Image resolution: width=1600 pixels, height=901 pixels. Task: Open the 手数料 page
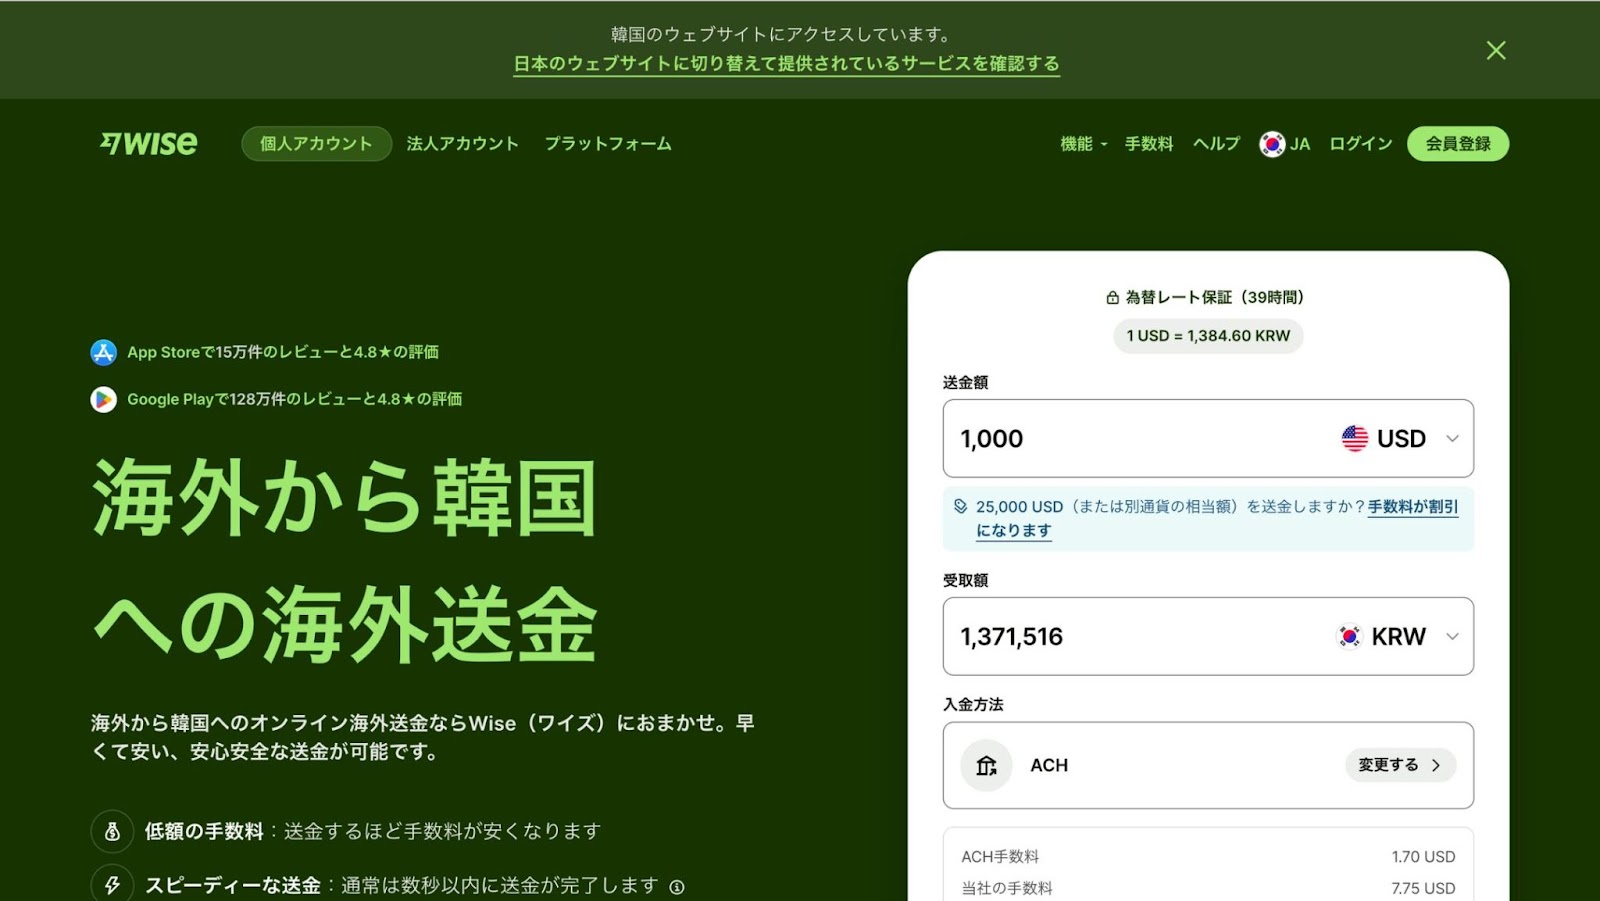pos(1149,144)
